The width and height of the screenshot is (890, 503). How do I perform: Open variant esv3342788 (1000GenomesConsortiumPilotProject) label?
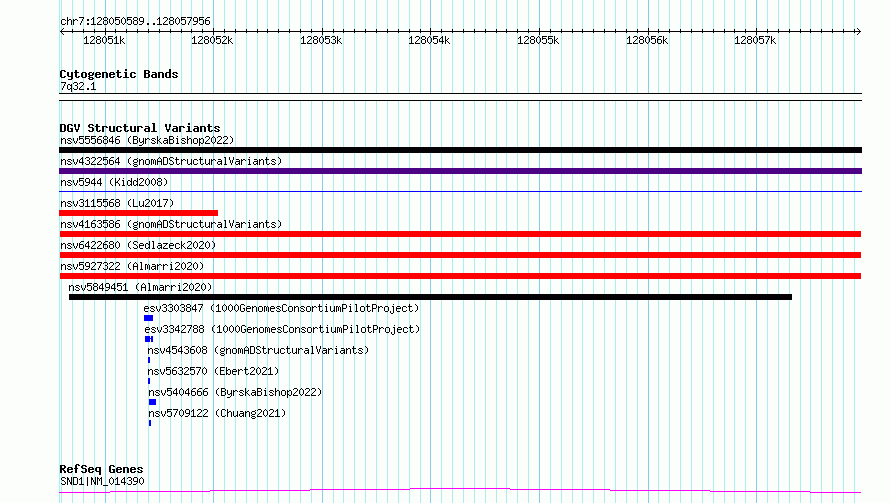point(282,329)
